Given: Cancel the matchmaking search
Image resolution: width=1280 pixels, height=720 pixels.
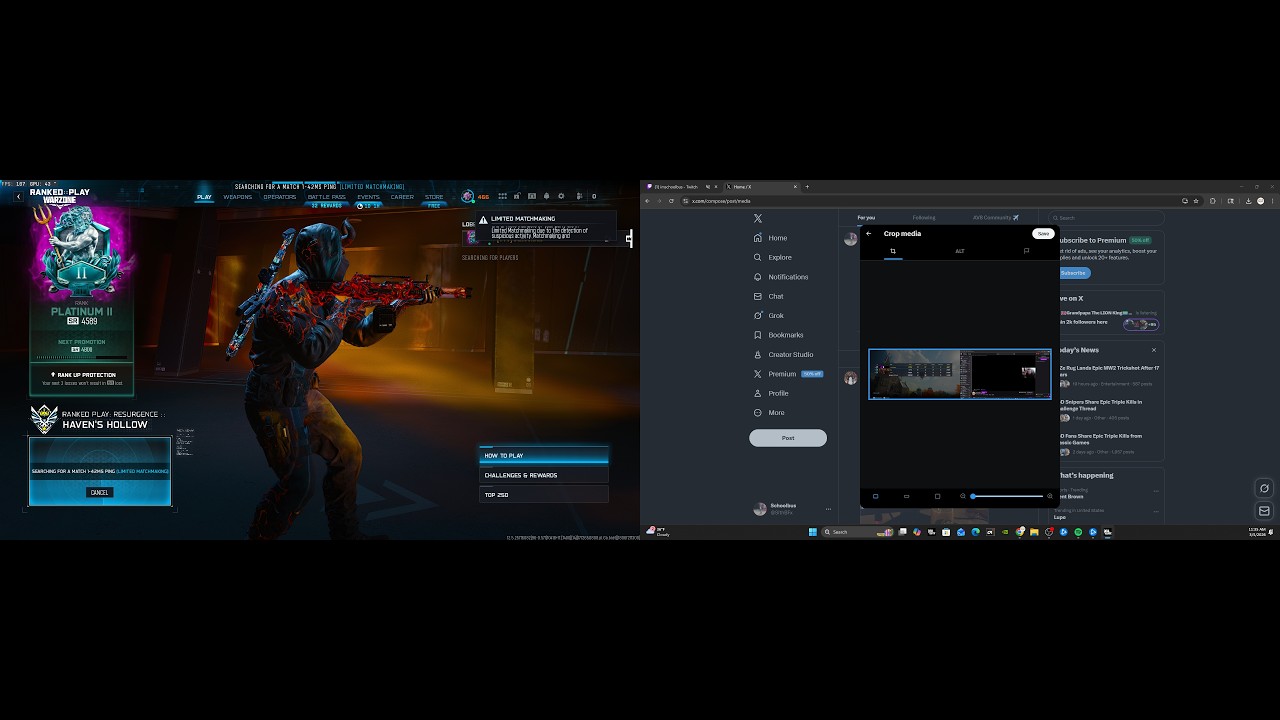Looking at the screenshot, I should click(x=99, y=492).
